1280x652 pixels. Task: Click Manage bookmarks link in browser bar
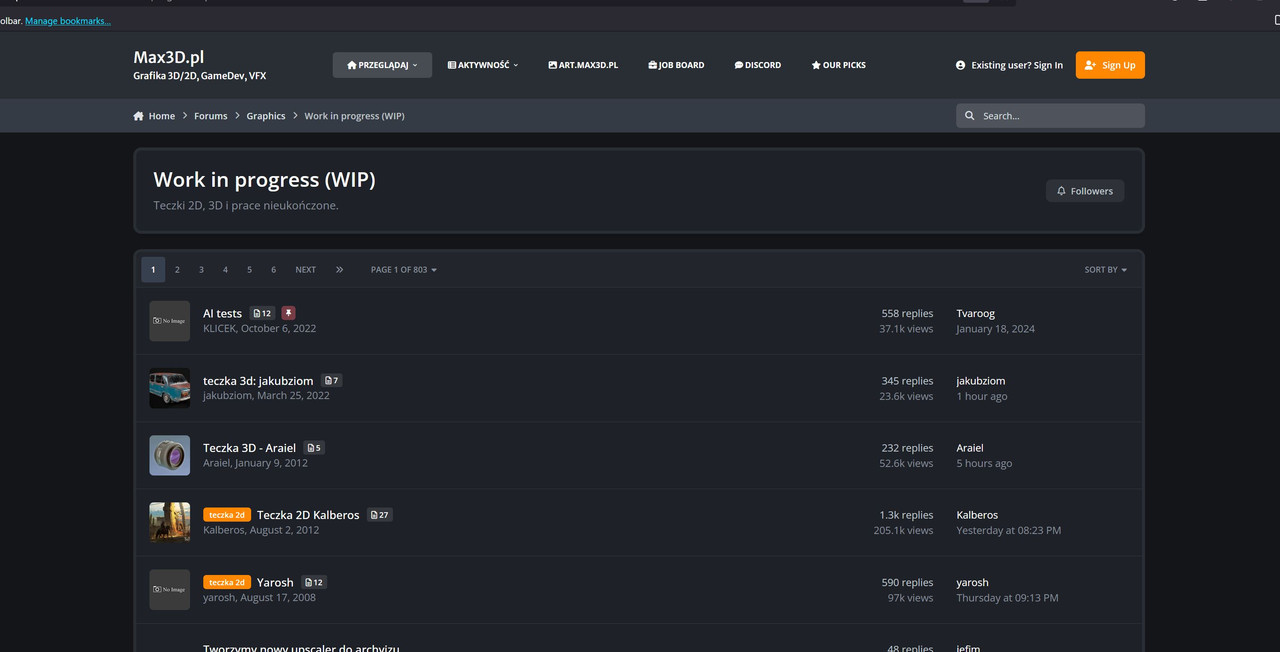(x=68, y=21)
